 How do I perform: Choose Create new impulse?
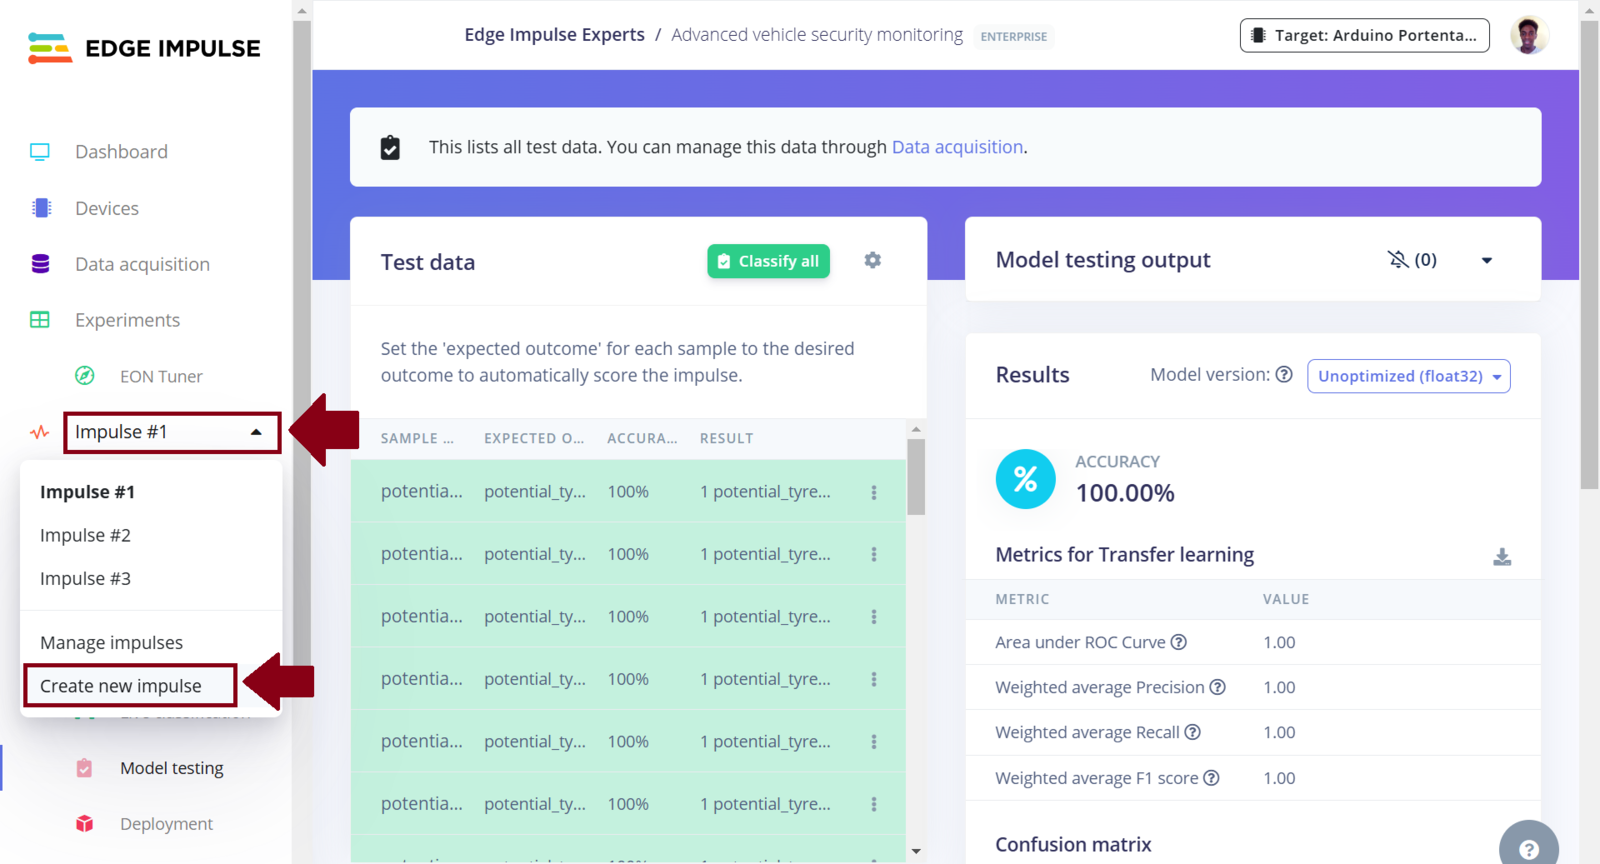[x=120, y=686]
